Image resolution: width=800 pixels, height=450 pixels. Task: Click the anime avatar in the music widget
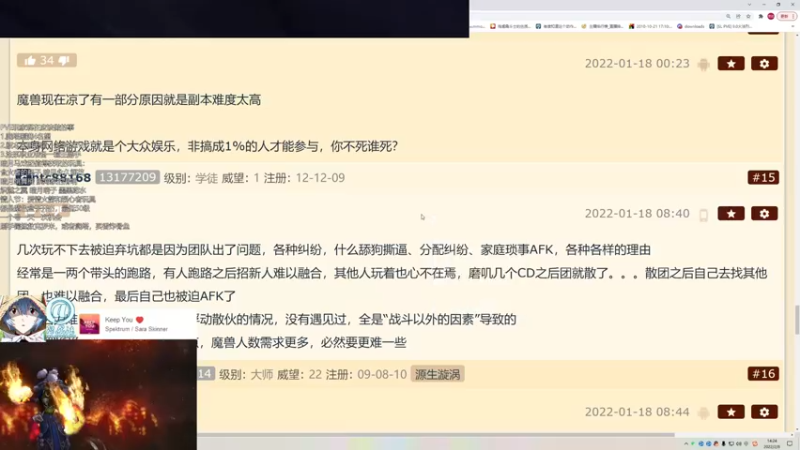pos(23,317)
